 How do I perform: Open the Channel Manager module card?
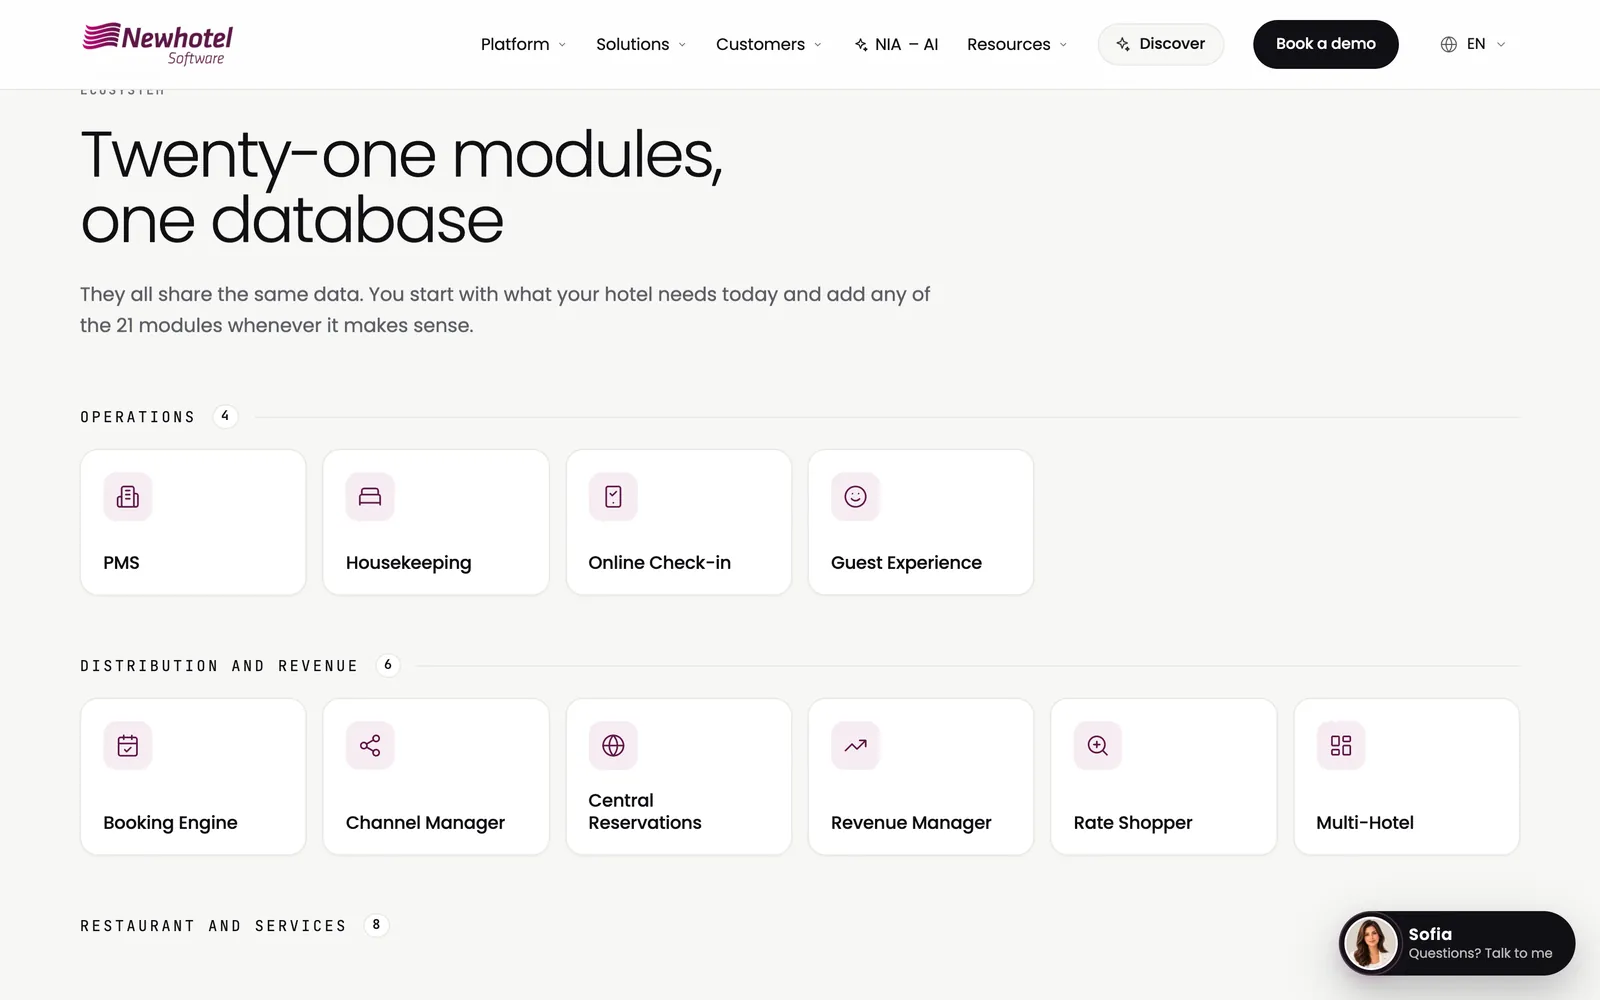coord(436,777)
